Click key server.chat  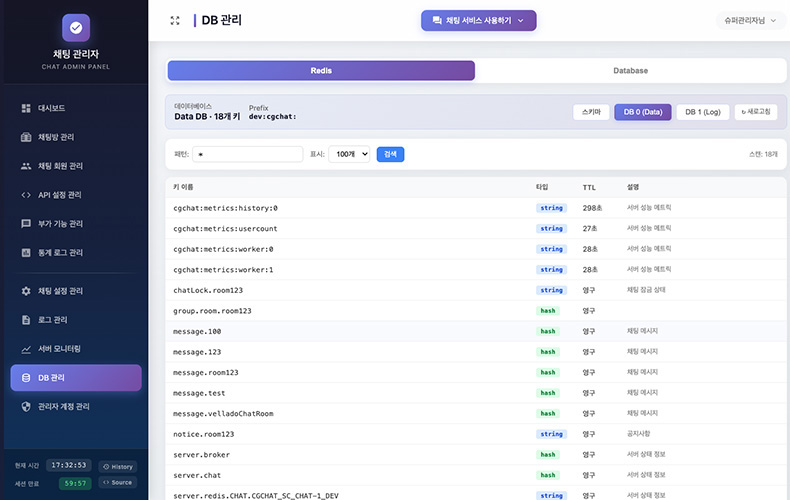[197, 475]
